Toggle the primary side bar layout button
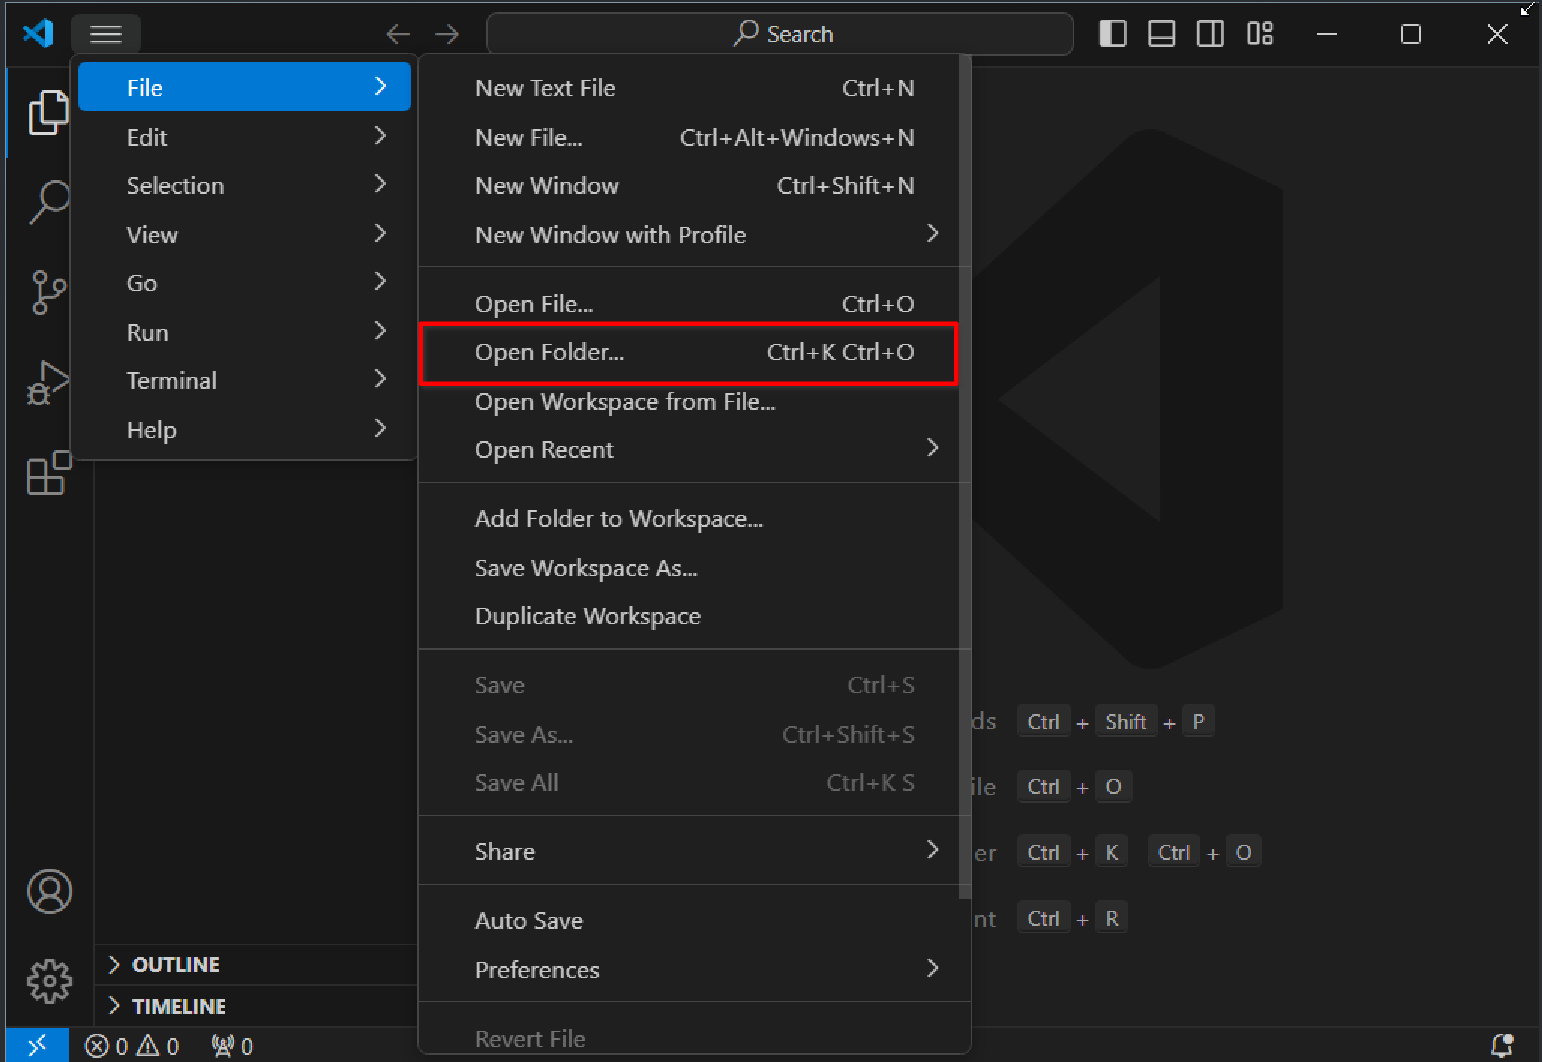Image resolution: width=1542 pixels, height=1062 pixels. click(1113, 34)
